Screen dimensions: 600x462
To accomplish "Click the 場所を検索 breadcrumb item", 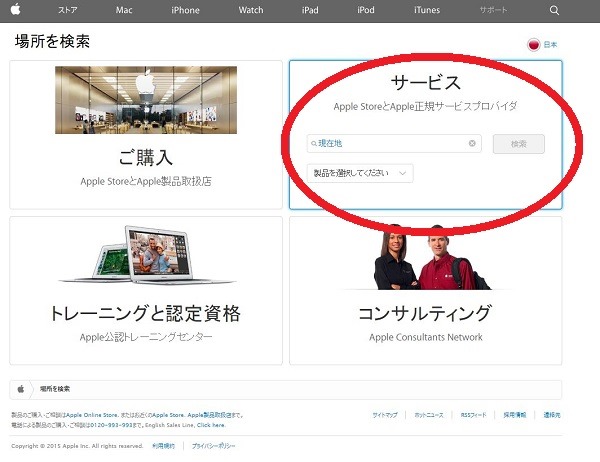I will point(55,389).
